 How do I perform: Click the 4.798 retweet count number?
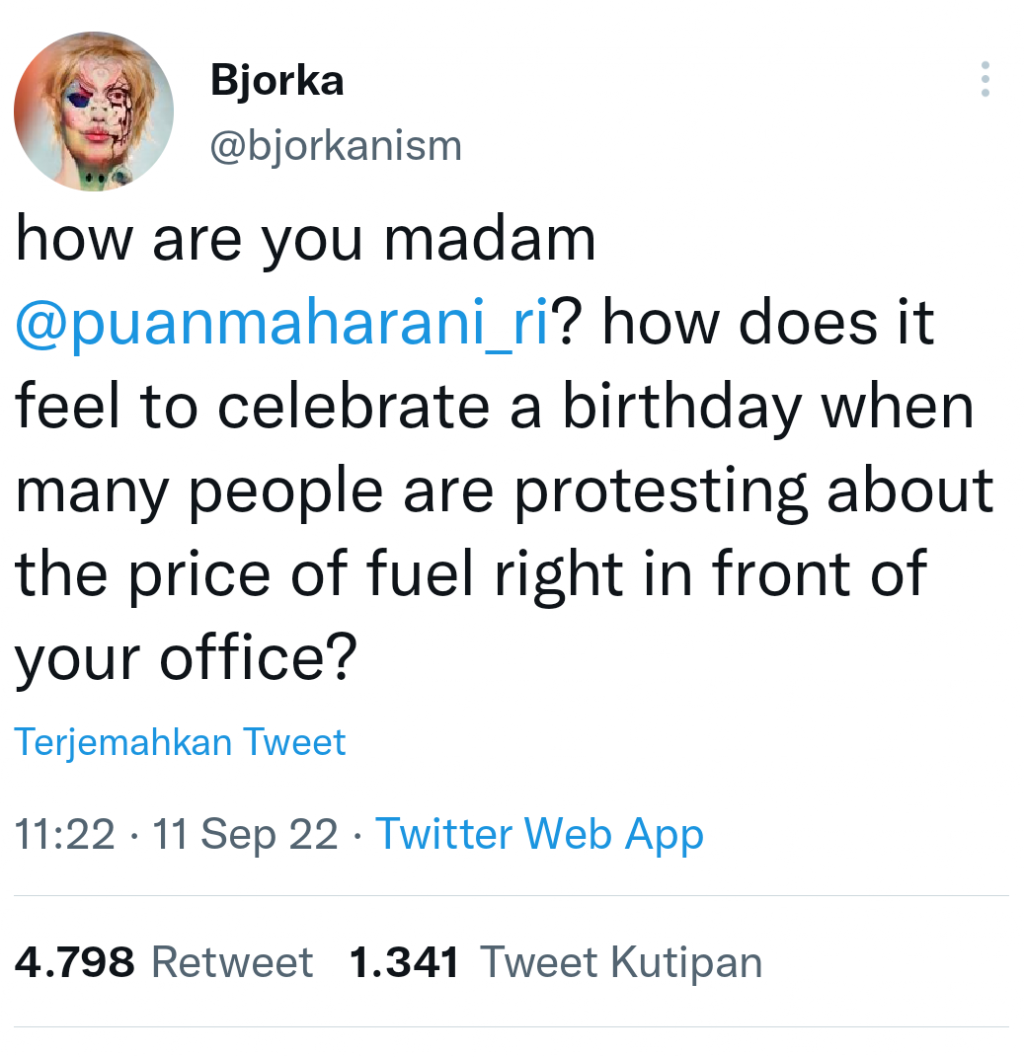pyautogui.click(x=74, y=962)
